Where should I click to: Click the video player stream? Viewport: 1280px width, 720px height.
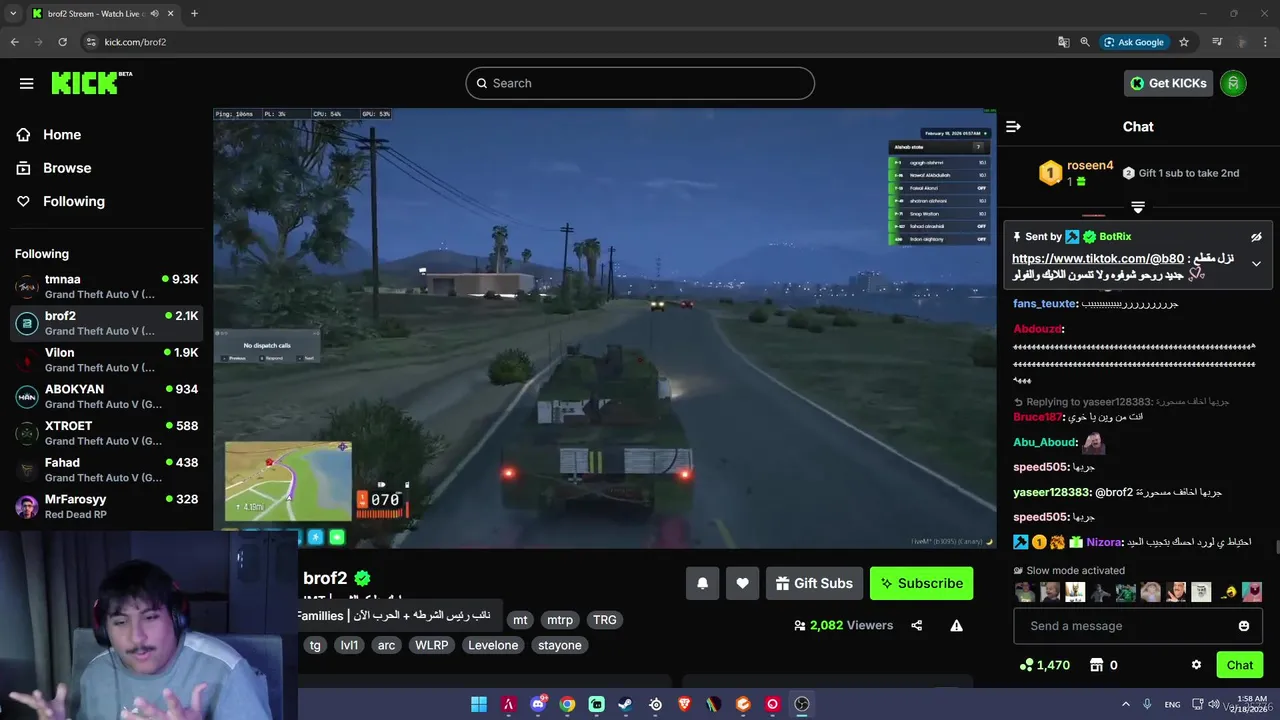[605, 328]
